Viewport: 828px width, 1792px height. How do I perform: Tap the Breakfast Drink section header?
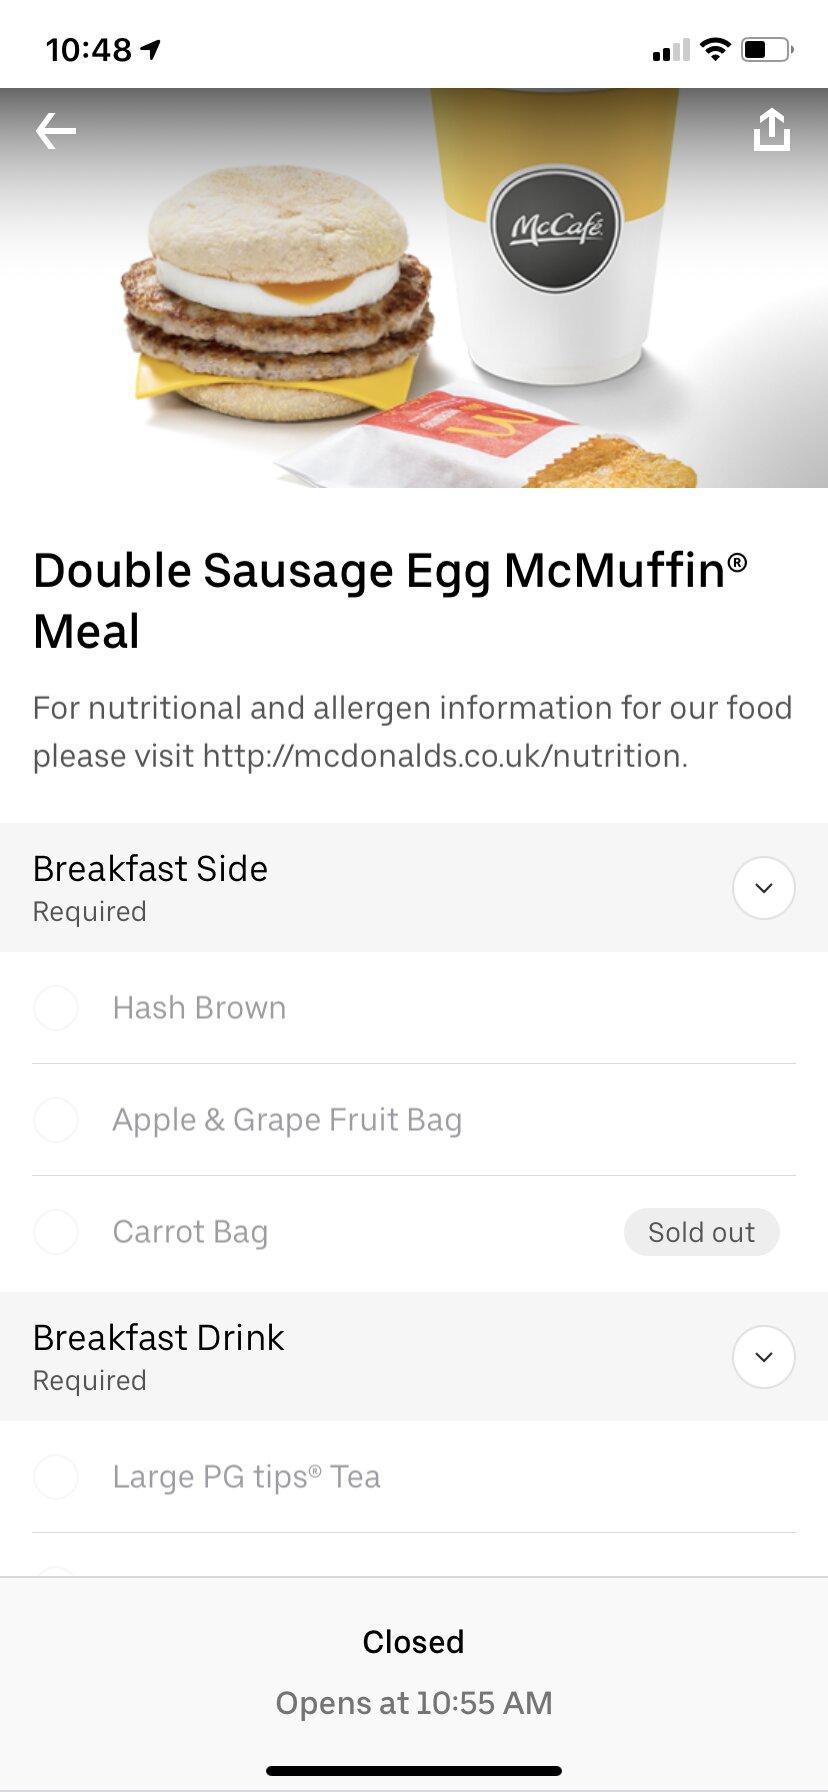[x=158, y=1339]
